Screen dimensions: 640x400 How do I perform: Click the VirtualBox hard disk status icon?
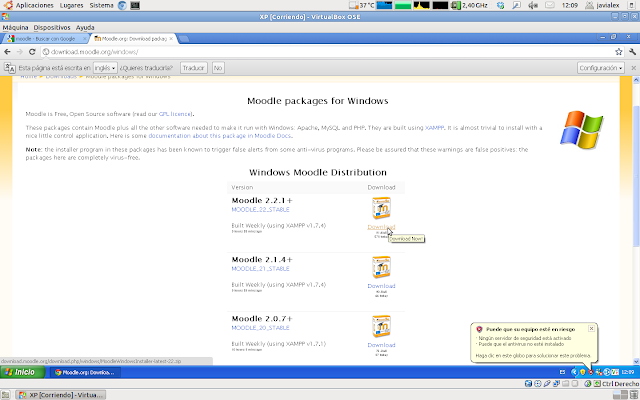[x=528, y=384]
